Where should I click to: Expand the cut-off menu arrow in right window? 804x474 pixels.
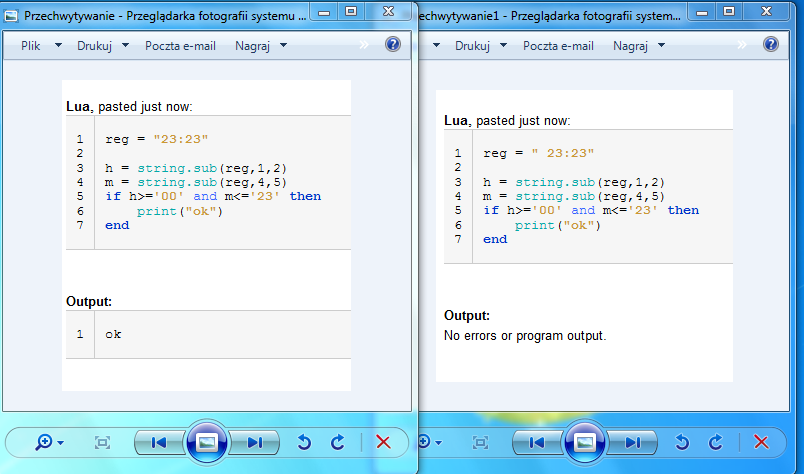pyautogui.click(x=436, y=45)
